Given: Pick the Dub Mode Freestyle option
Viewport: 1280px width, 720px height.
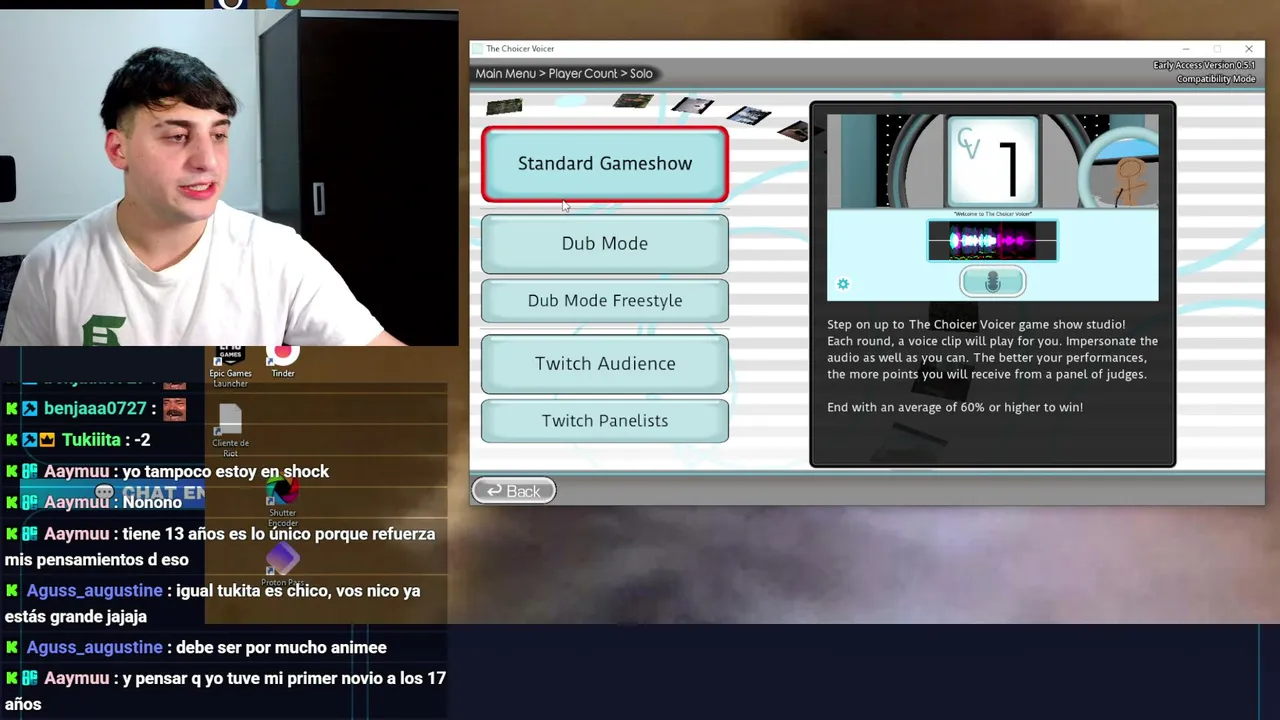Looking at the screenshot, I should coord(605,300).
